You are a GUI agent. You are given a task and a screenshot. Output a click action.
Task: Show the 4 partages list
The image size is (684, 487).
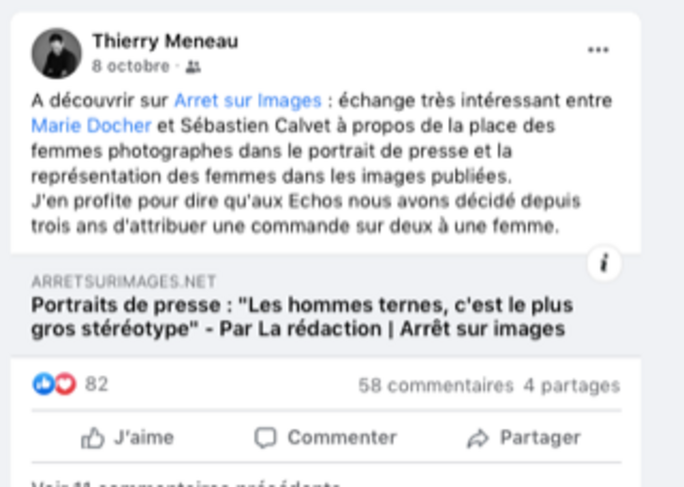571,386
